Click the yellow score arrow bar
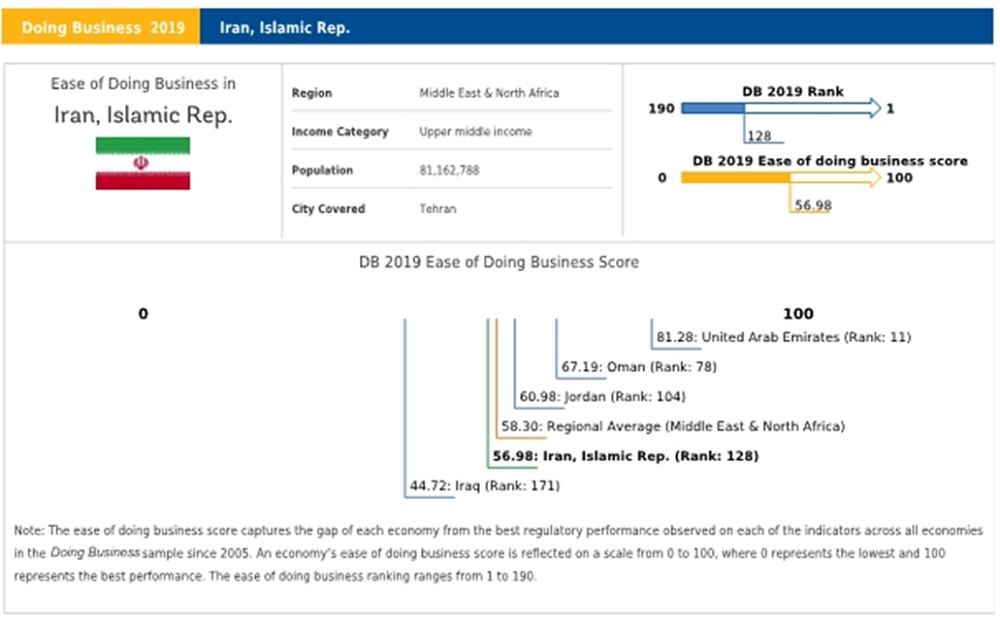The image size is (1000, 624). coord(781,177)
